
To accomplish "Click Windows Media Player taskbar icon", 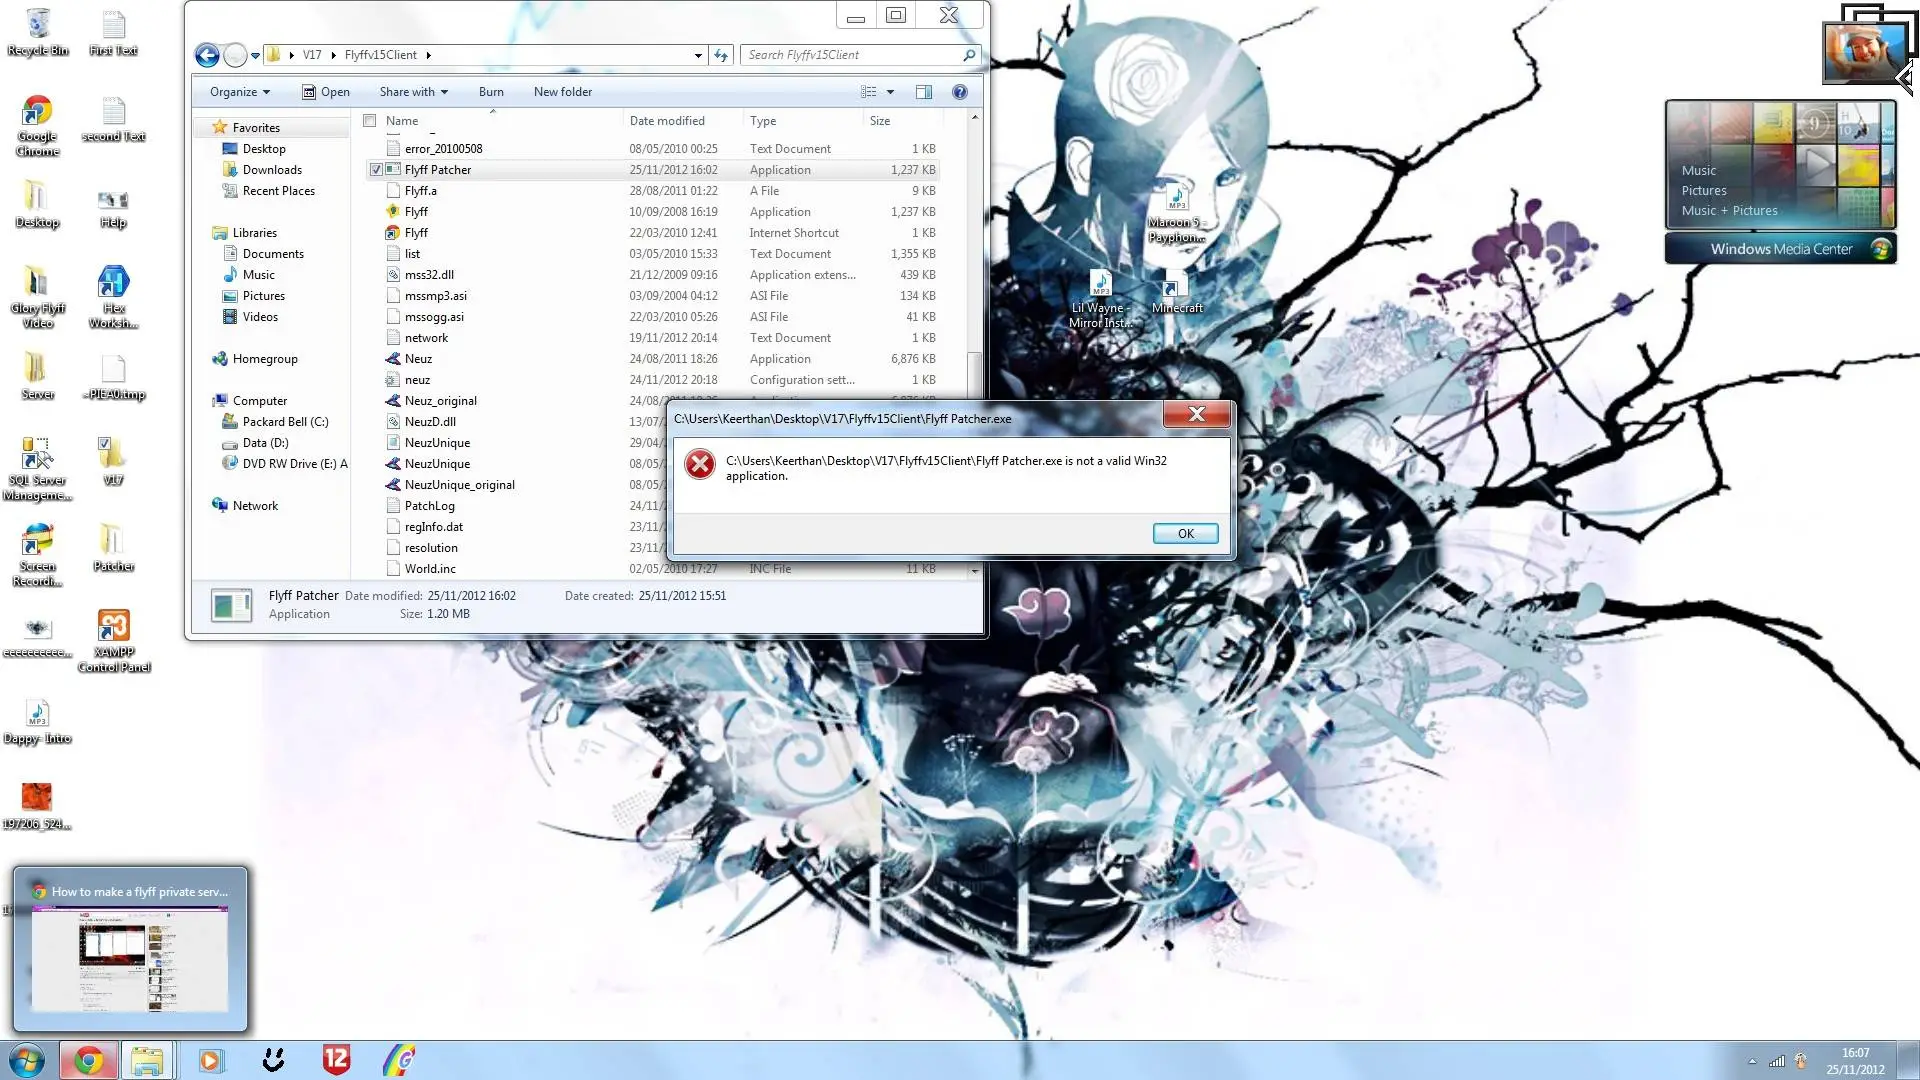I will (x=211, y=1060).
